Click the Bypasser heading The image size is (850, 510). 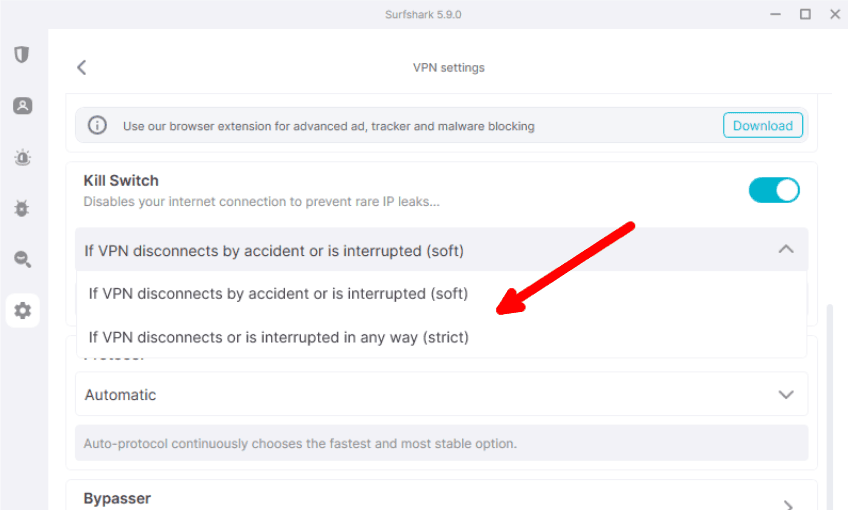click(117, 499)
